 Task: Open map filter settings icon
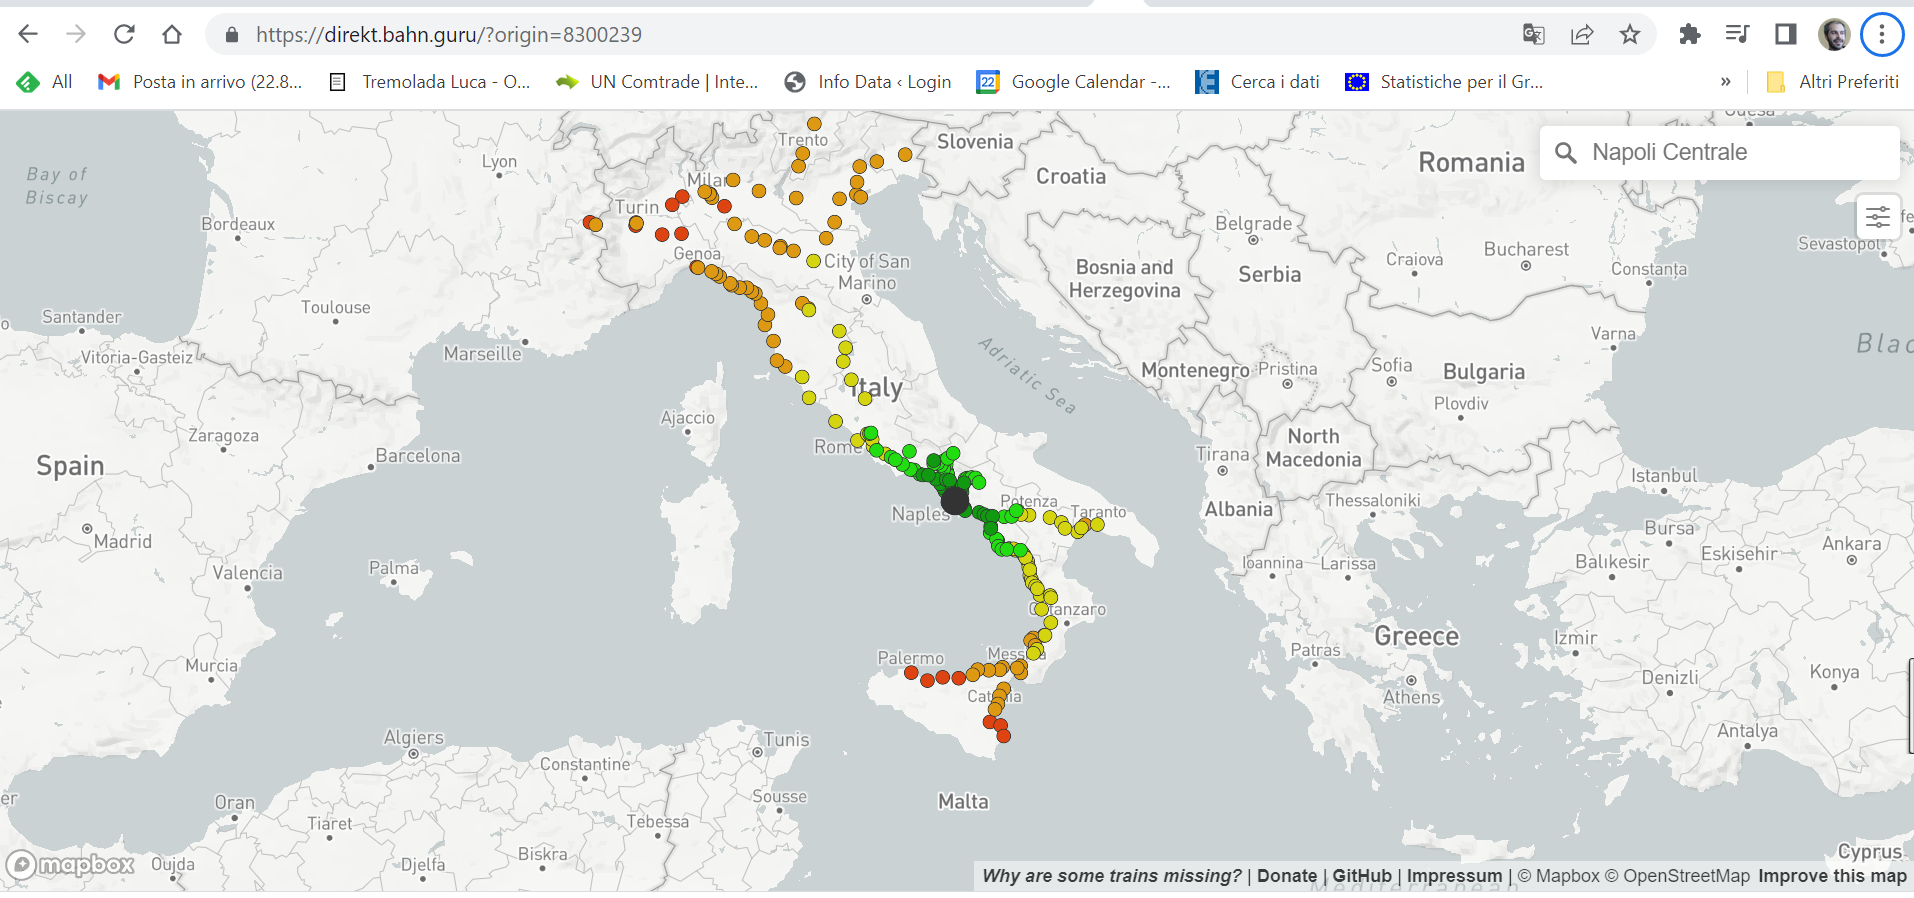[1877, 217]
